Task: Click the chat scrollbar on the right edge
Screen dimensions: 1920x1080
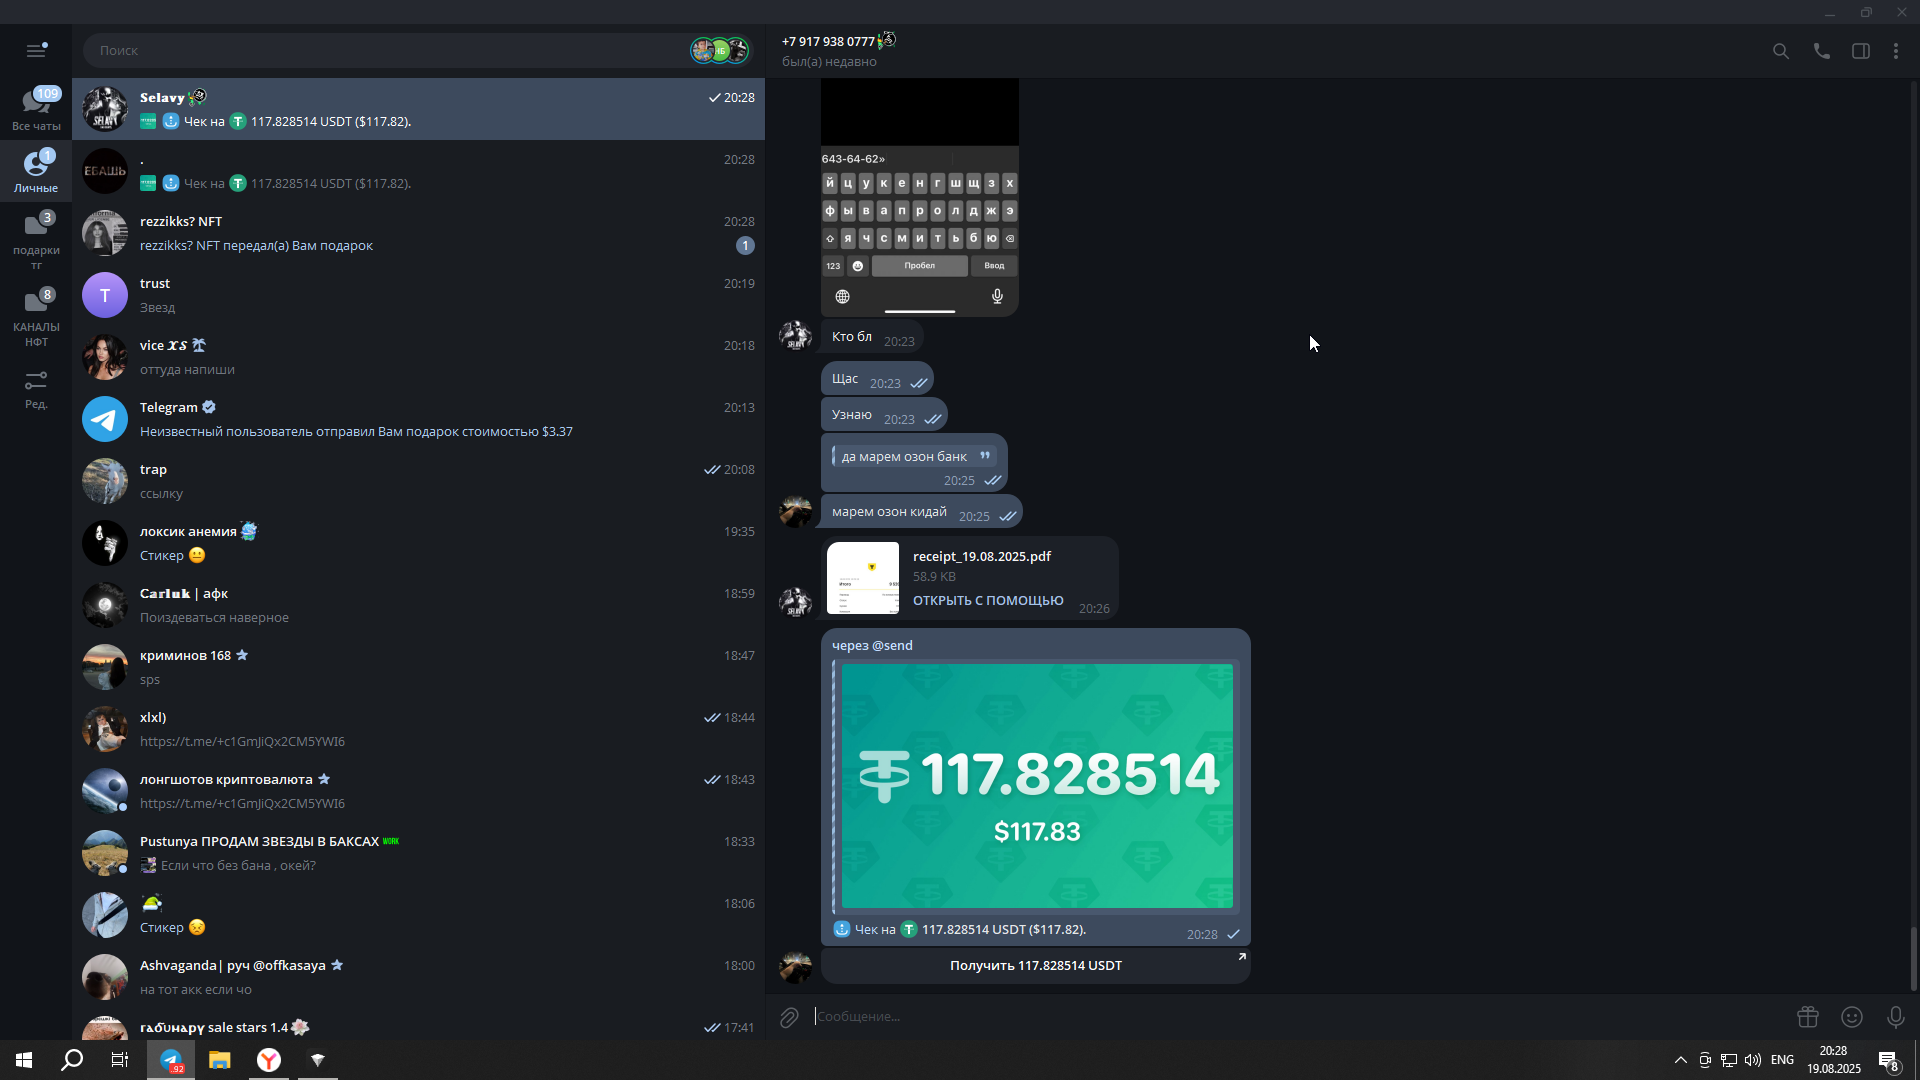Action: pyautogui.click(x=1914, y=959)
